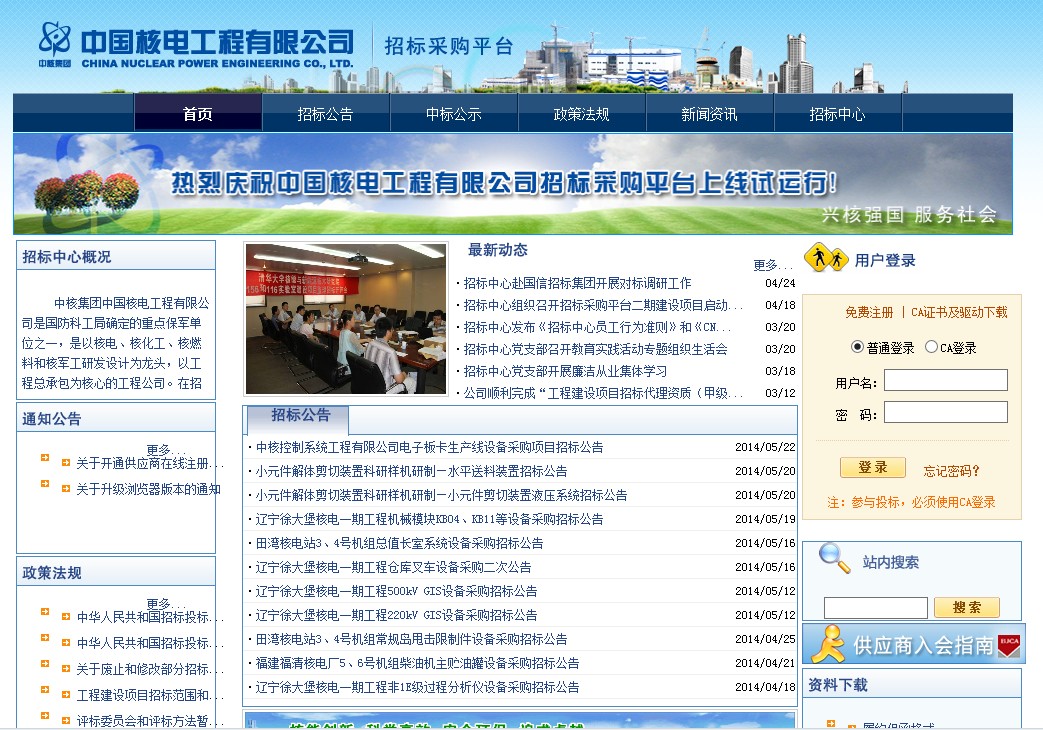Open 中核控制系统工程有限公司电子板卡生产线设备采购项目招标公告
This screenshot has height=730, width=1043.
pos(430,447)
